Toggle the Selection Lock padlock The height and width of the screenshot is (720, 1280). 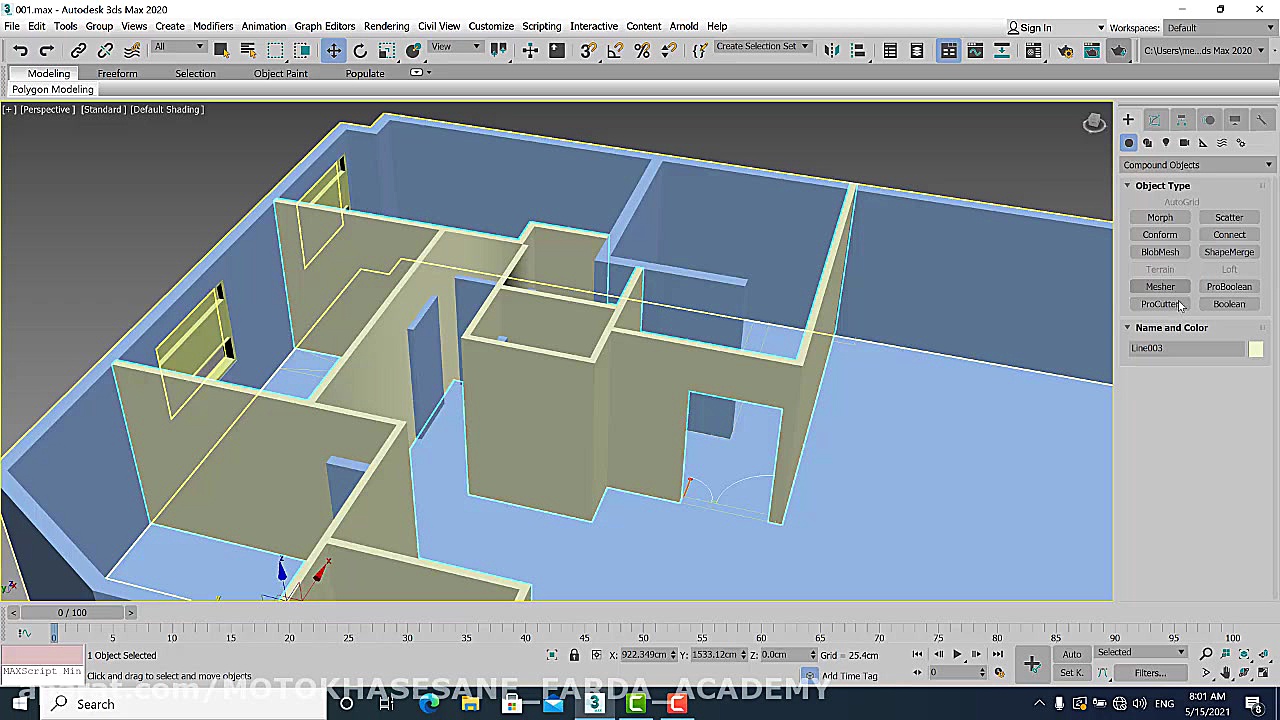tap(574, 655)
